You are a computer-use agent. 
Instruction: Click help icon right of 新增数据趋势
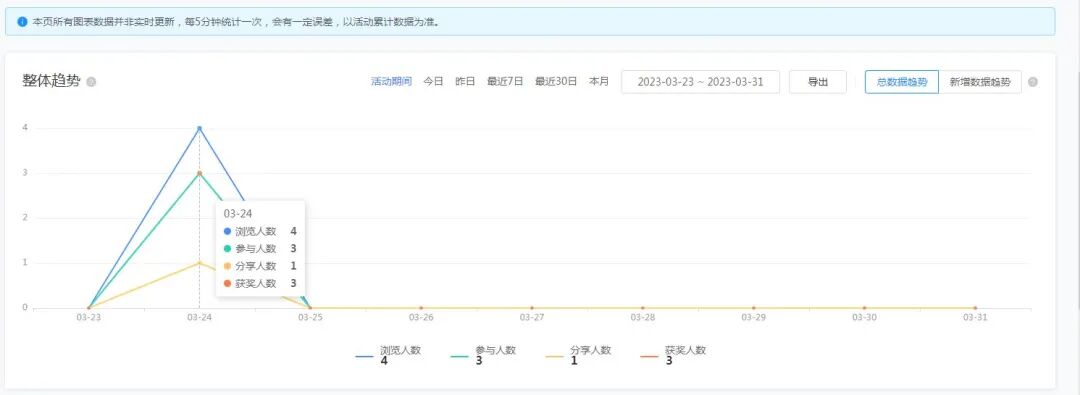(1032, 82)
